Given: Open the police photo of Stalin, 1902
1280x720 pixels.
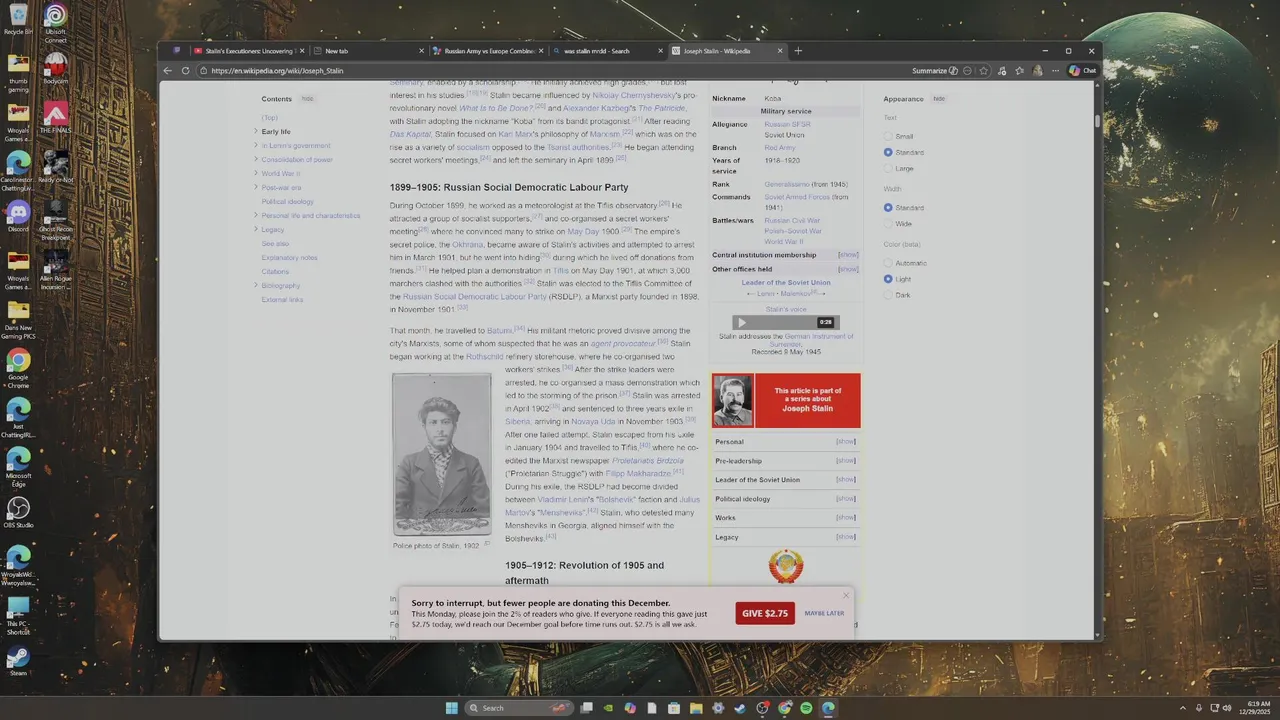Looking at the screenshot, I should [441, 455].
